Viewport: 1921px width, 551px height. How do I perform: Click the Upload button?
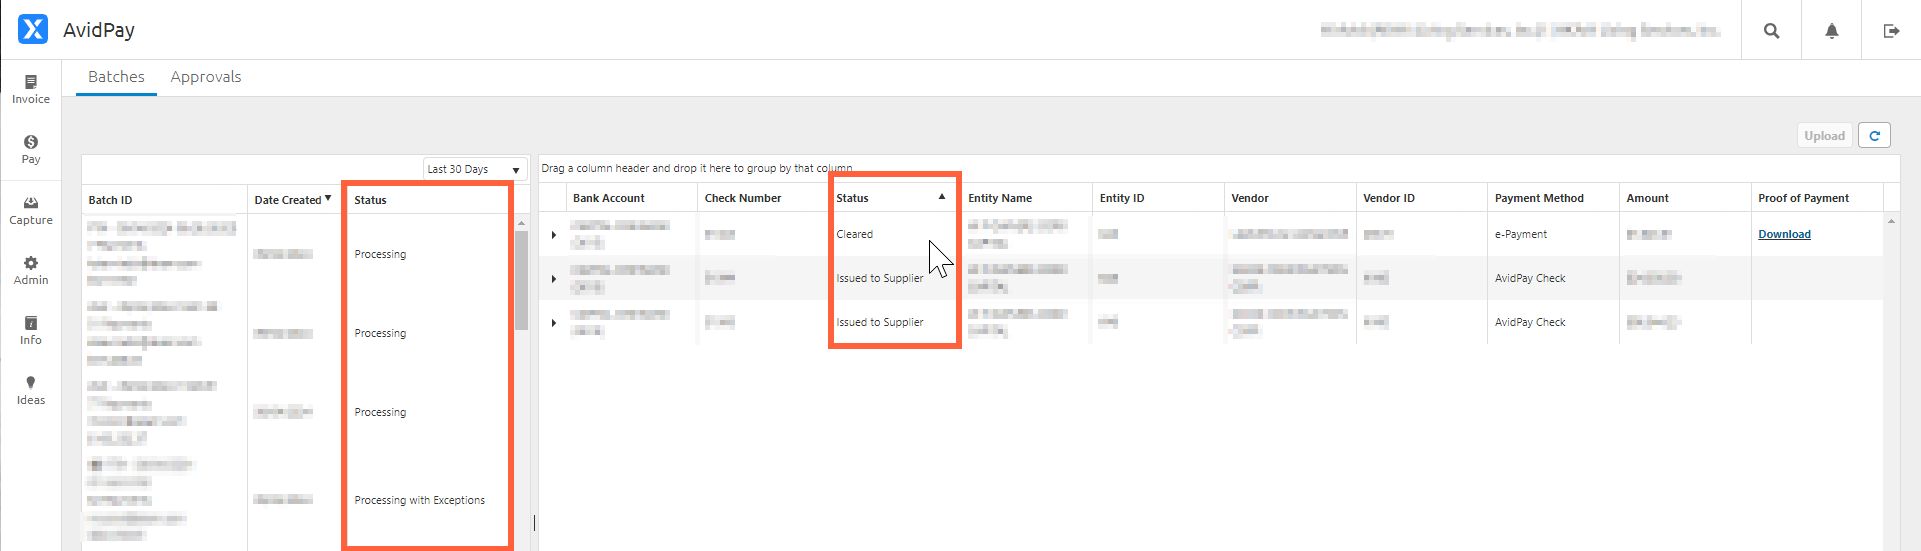click(1824, 136)
